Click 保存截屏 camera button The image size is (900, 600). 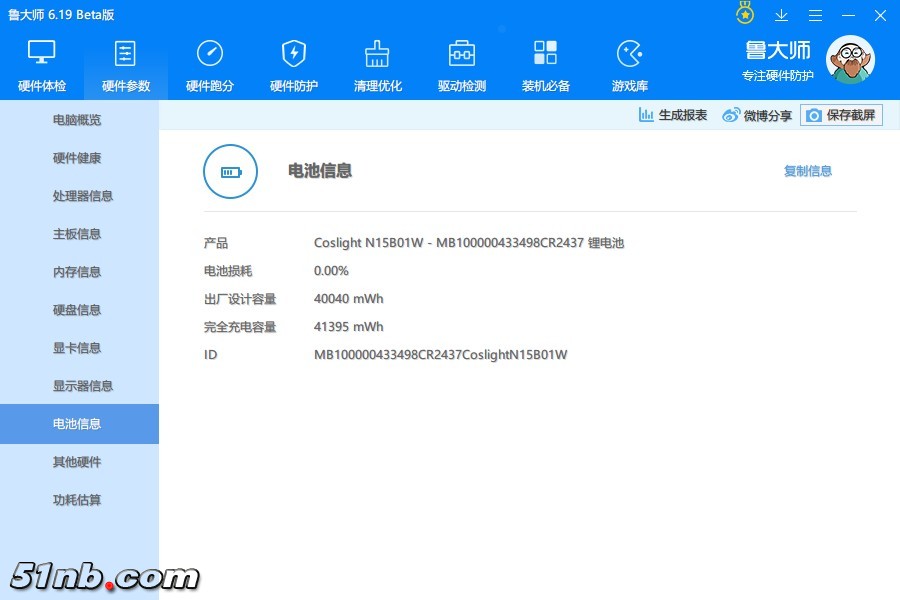point(841,115)
